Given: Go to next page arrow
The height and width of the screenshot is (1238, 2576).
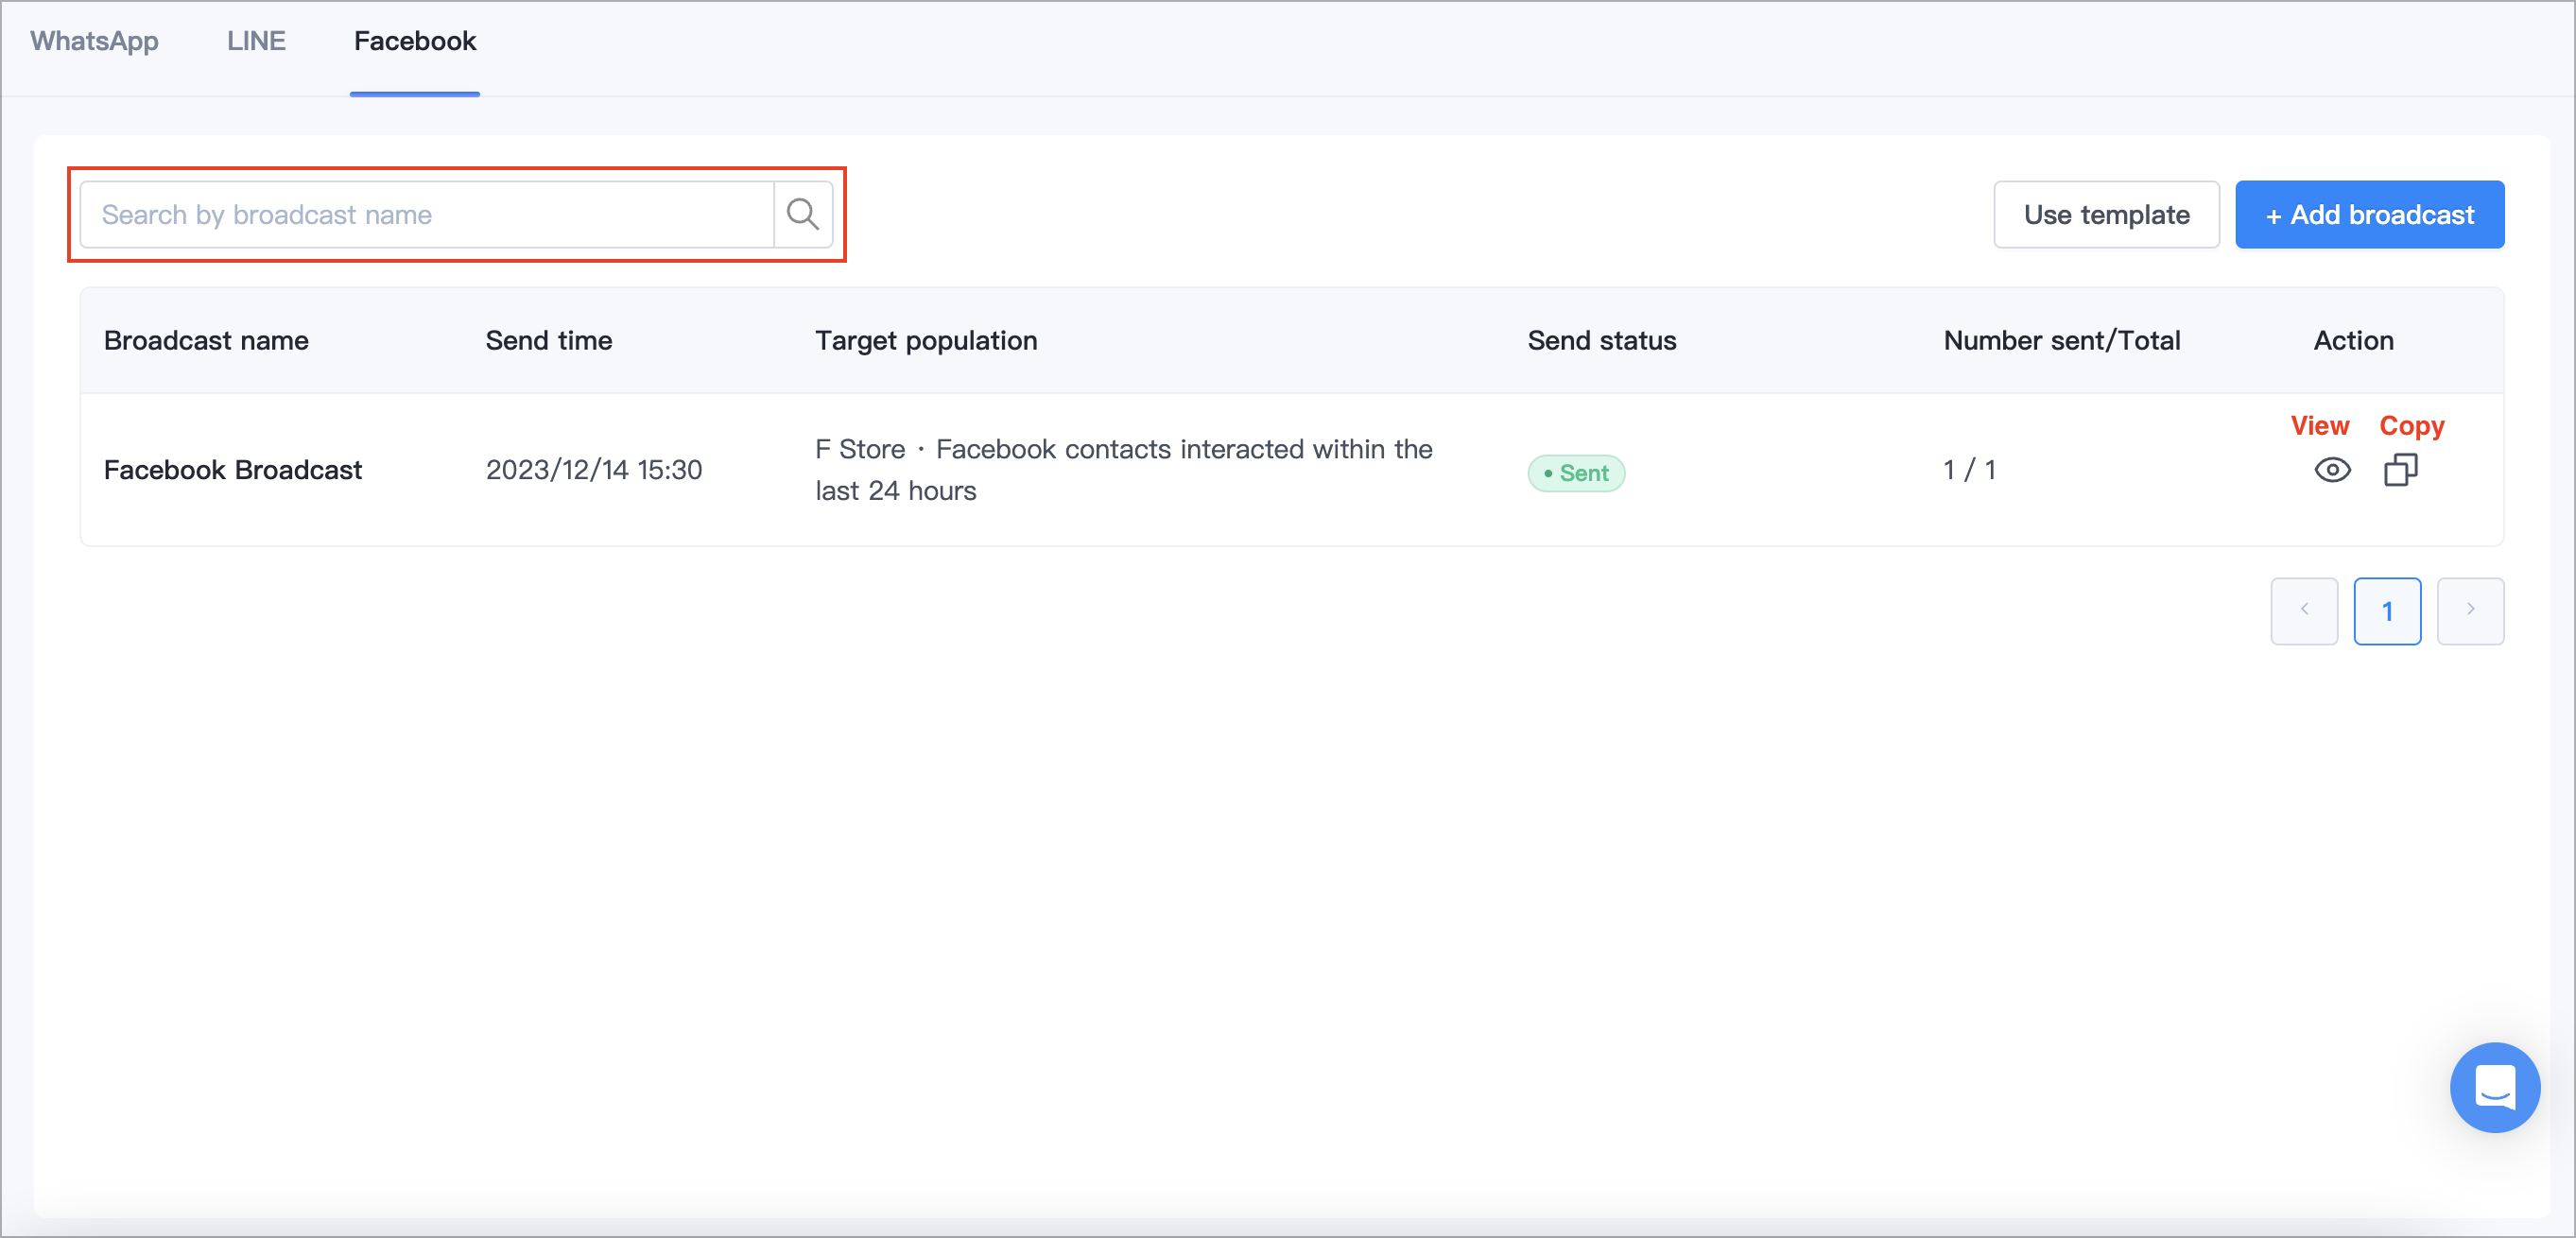Looking at the screenshot, I should pos(2470,610).
